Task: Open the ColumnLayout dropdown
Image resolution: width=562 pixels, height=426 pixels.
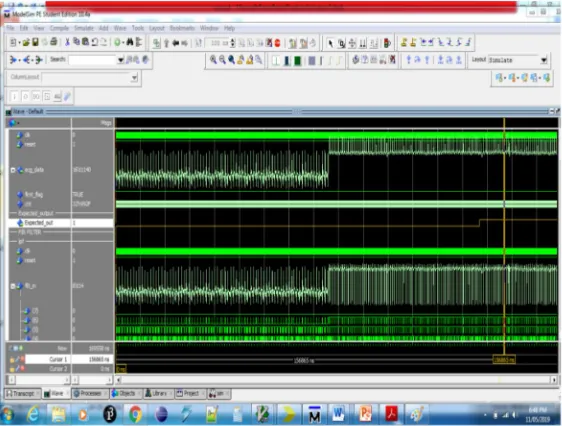Action: [134, 77]
